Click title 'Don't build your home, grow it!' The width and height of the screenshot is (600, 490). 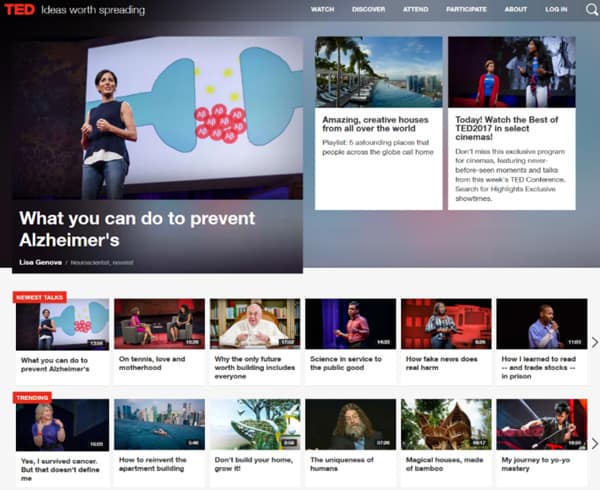click(x=253, y=464)
